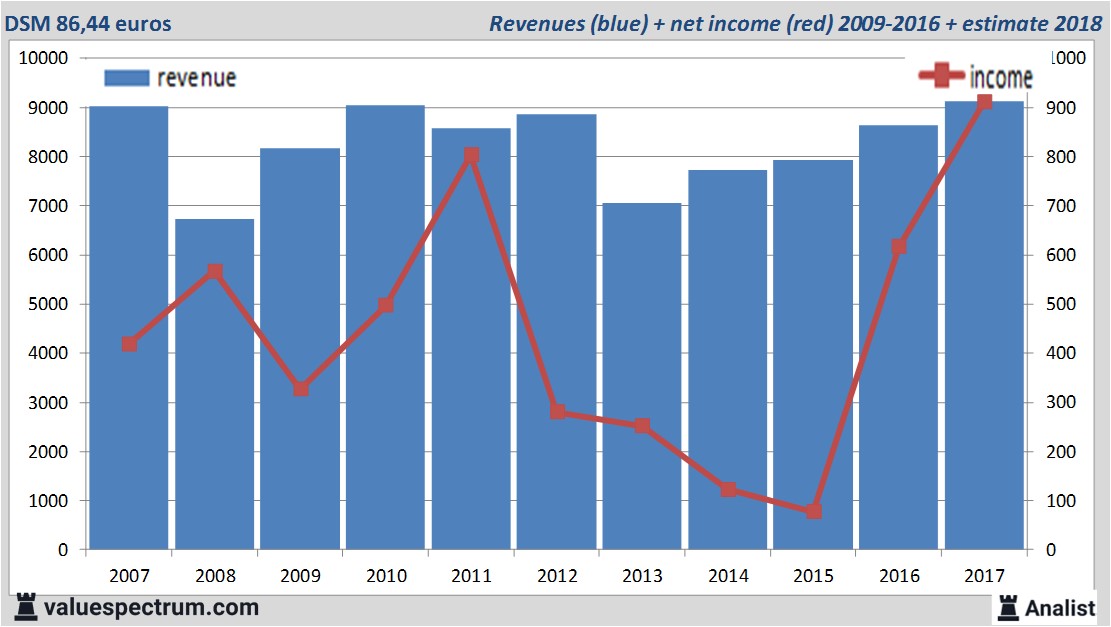
Task: Click the 2011 income peak marker
Action: [x=471, y=155]
